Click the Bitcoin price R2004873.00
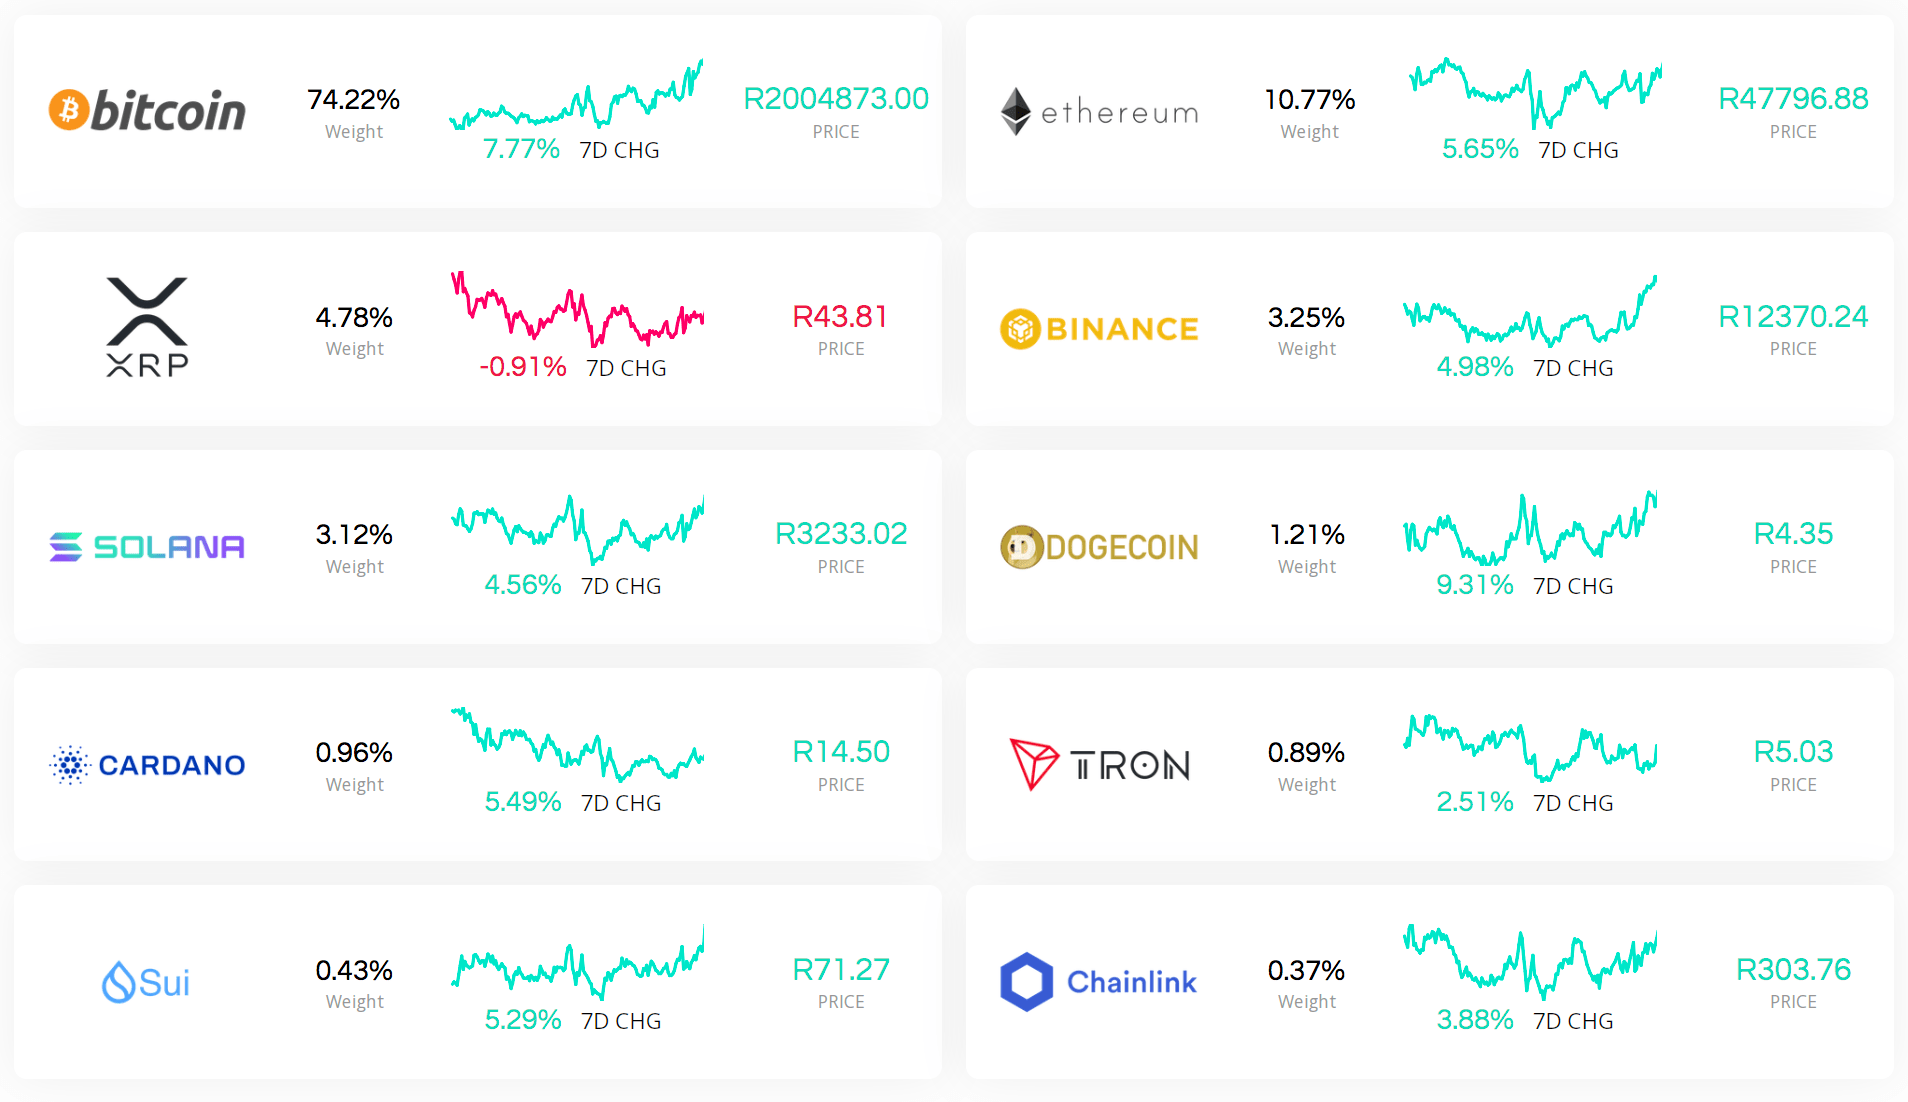The image size is (1908, 1102). click(836, 99)
